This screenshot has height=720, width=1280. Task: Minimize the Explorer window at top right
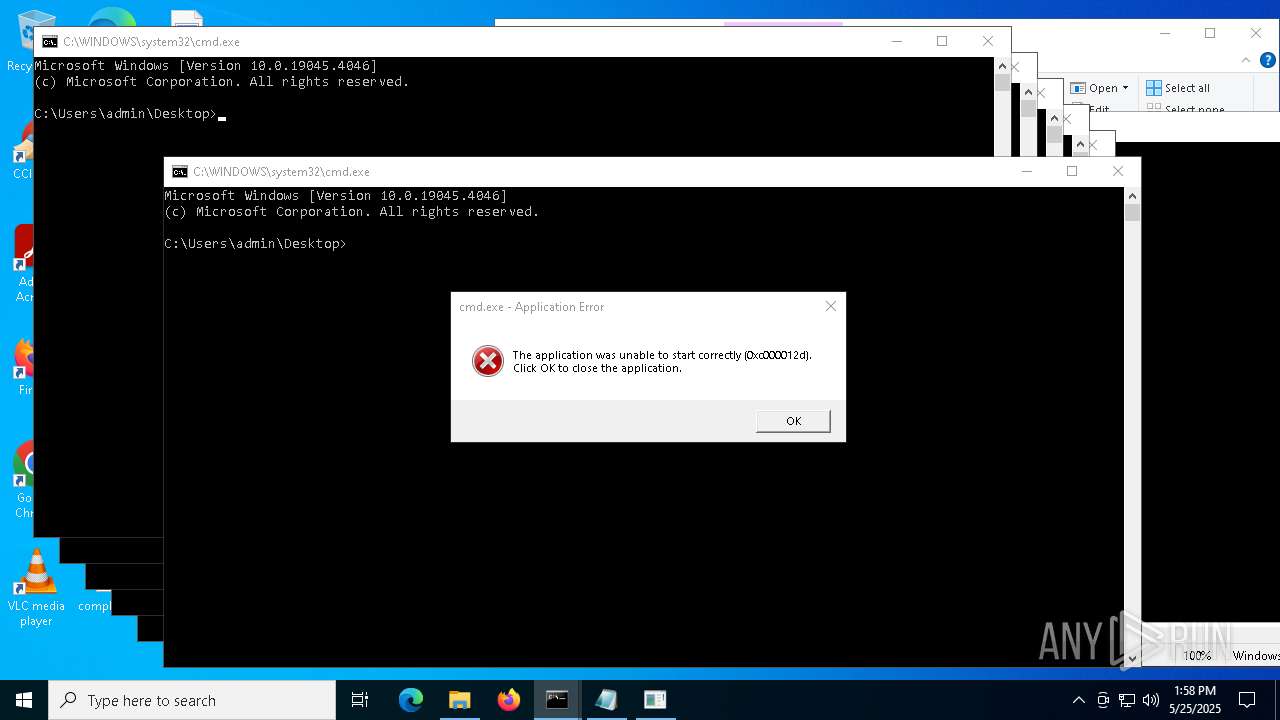(x=1165, y=33)
